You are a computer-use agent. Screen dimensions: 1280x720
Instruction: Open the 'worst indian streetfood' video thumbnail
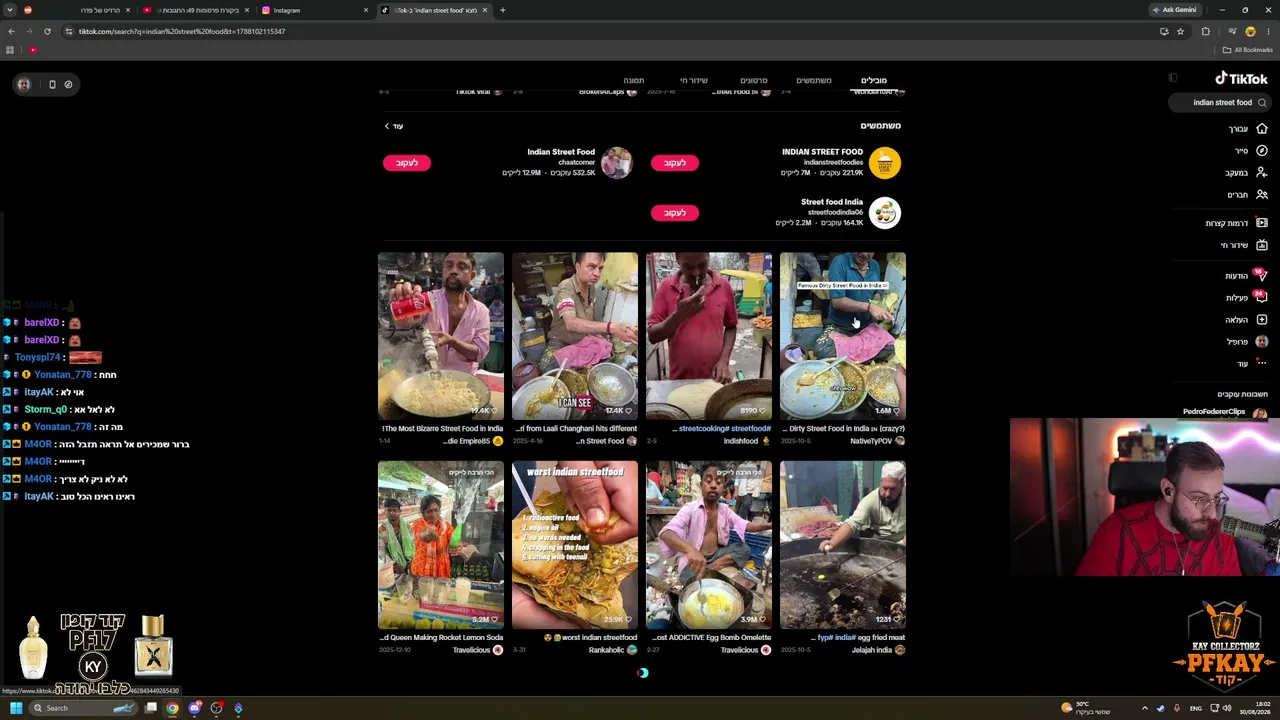[x=575, y=545]
